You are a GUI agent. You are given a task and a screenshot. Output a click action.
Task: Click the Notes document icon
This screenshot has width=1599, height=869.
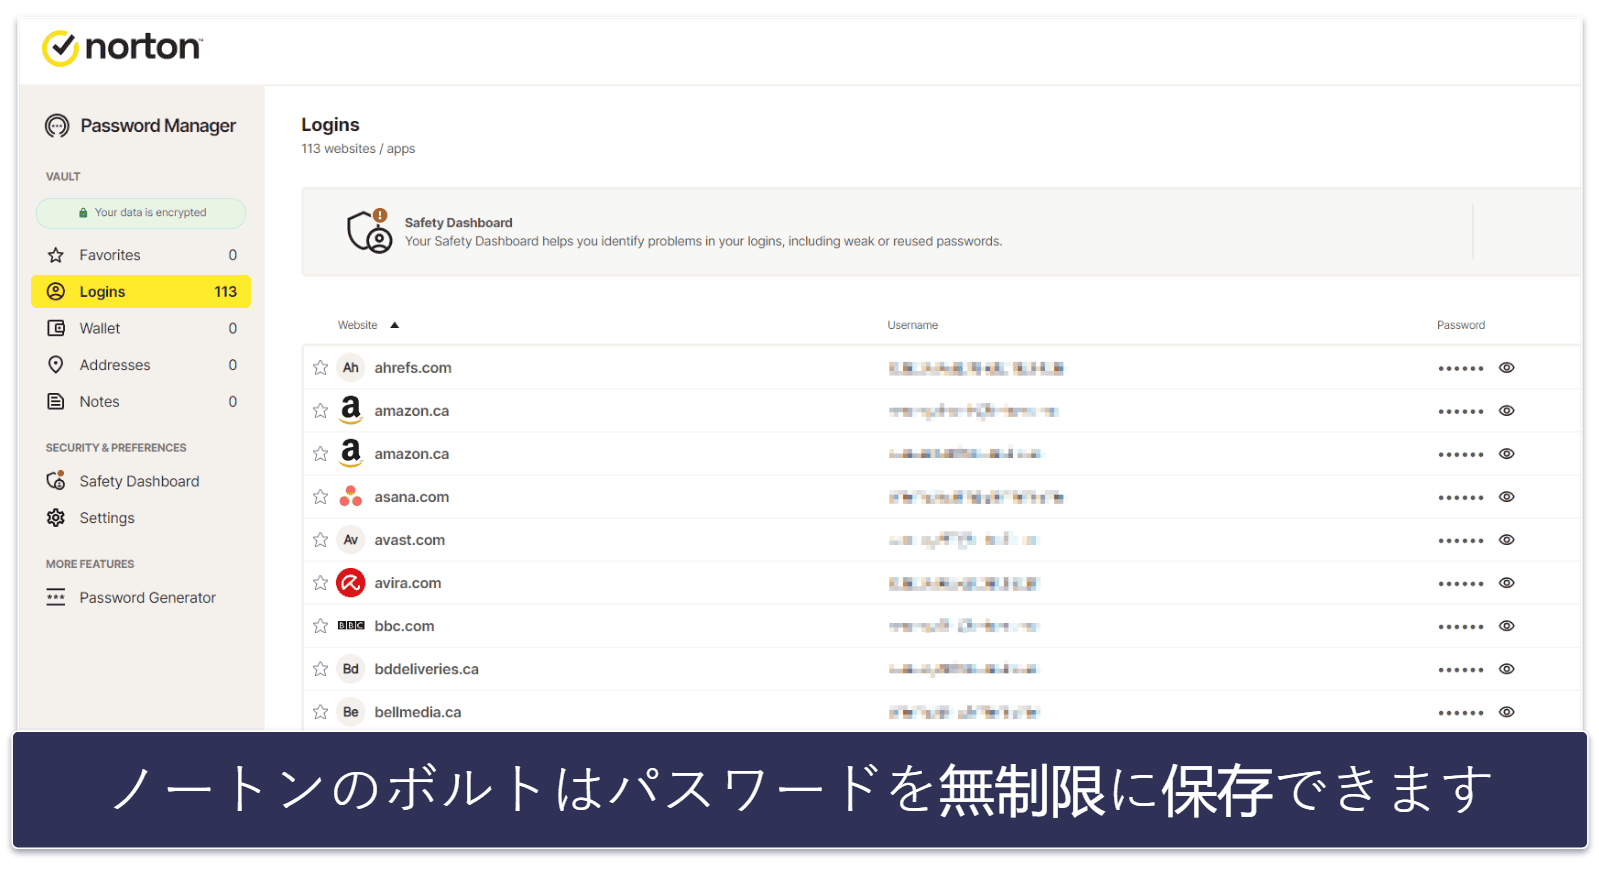(56, 402)
